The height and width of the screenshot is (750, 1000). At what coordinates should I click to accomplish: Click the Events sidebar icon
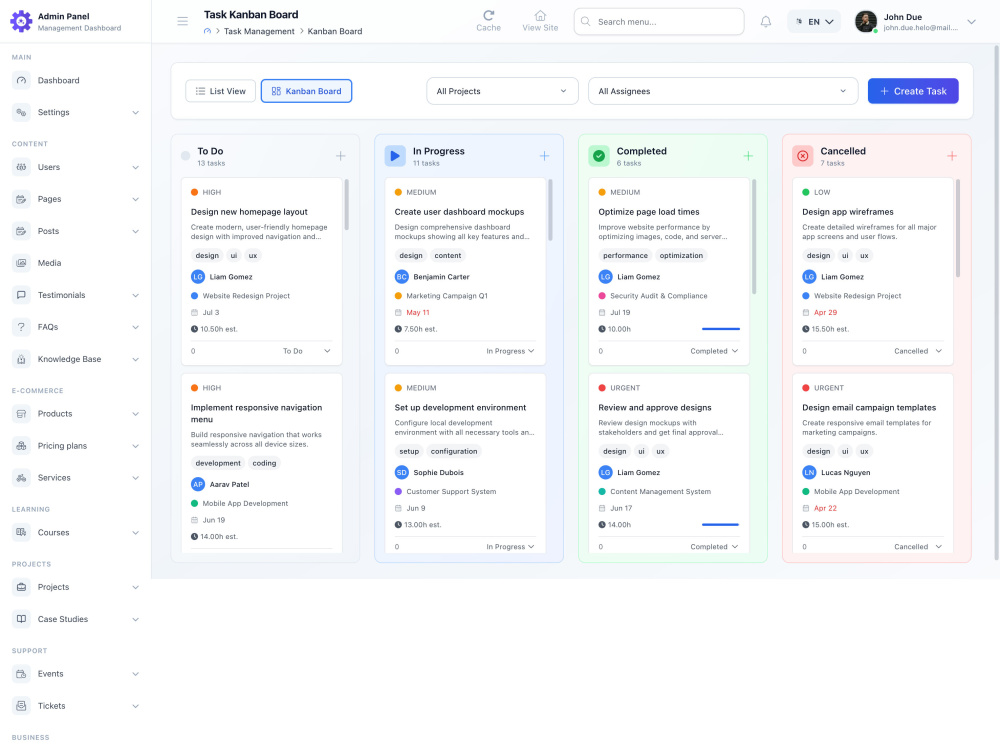point(21,674)
